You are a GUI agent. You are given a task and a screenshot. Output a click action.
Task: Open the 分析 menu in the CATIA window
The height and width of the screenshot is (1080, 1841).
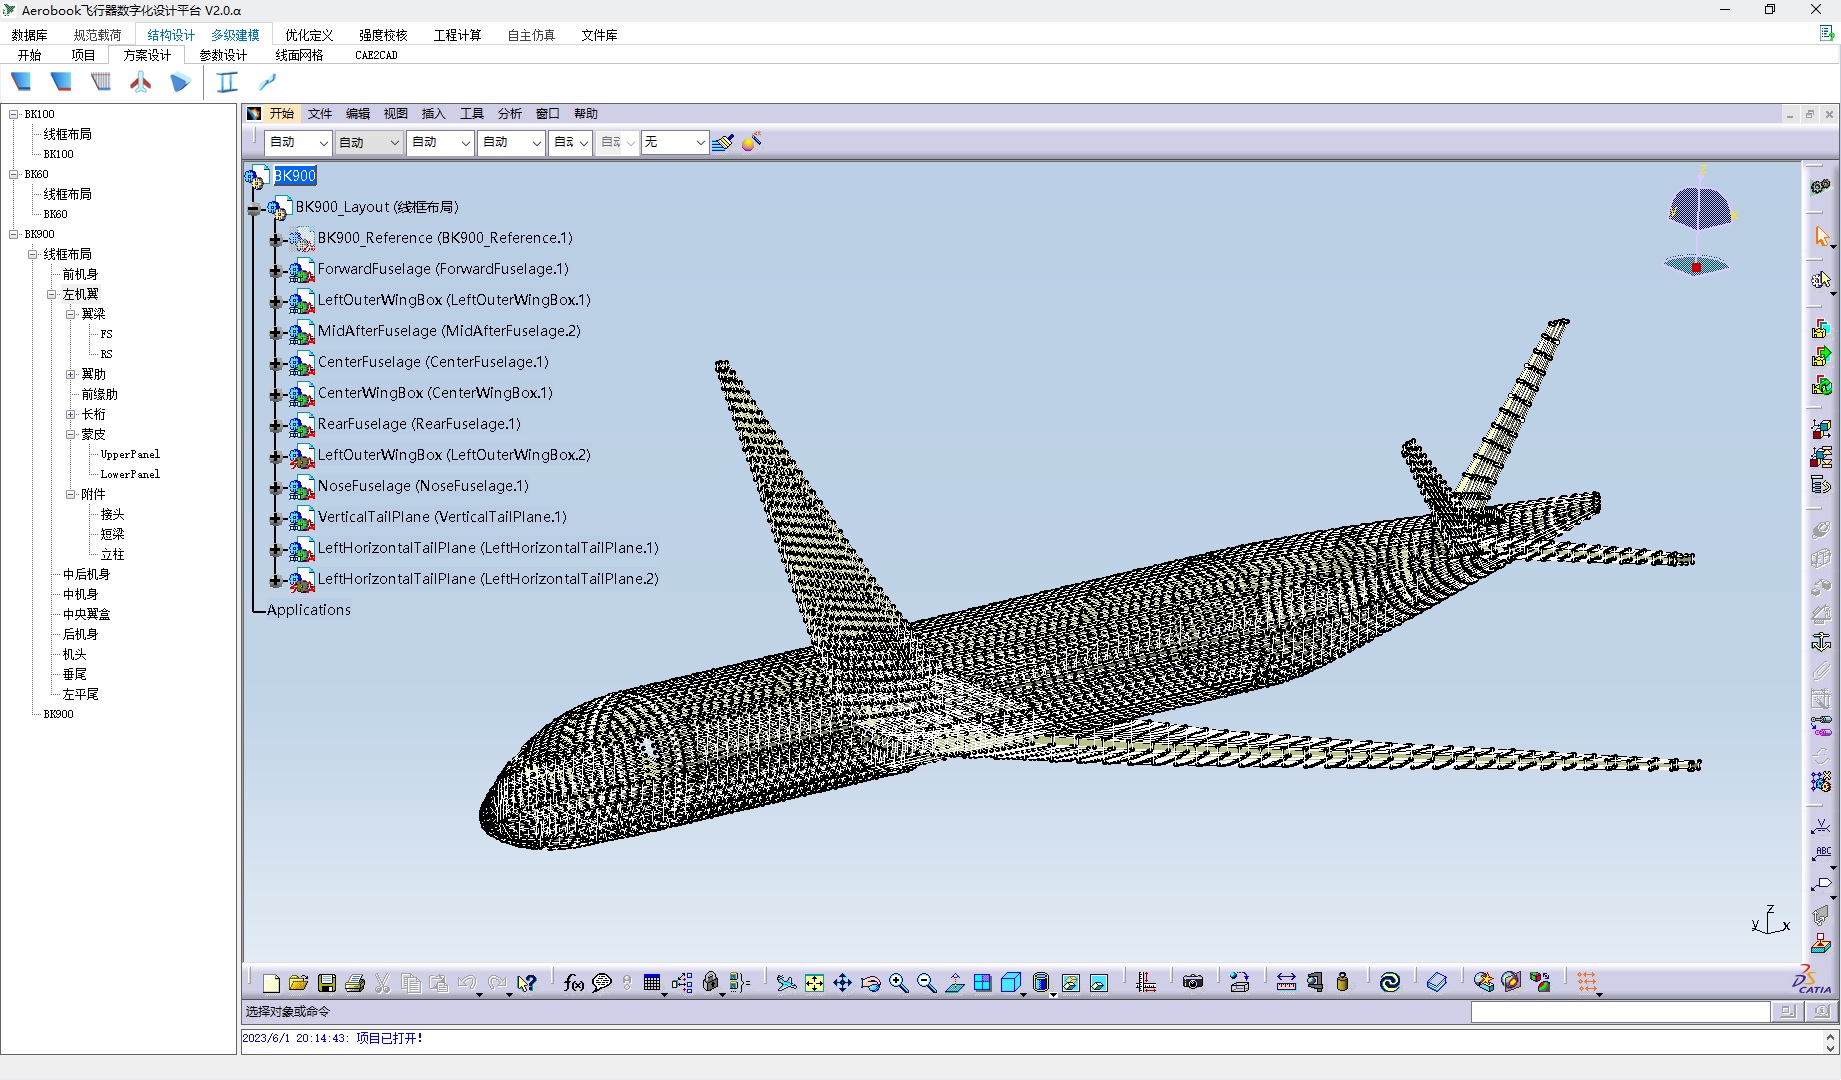510,114
